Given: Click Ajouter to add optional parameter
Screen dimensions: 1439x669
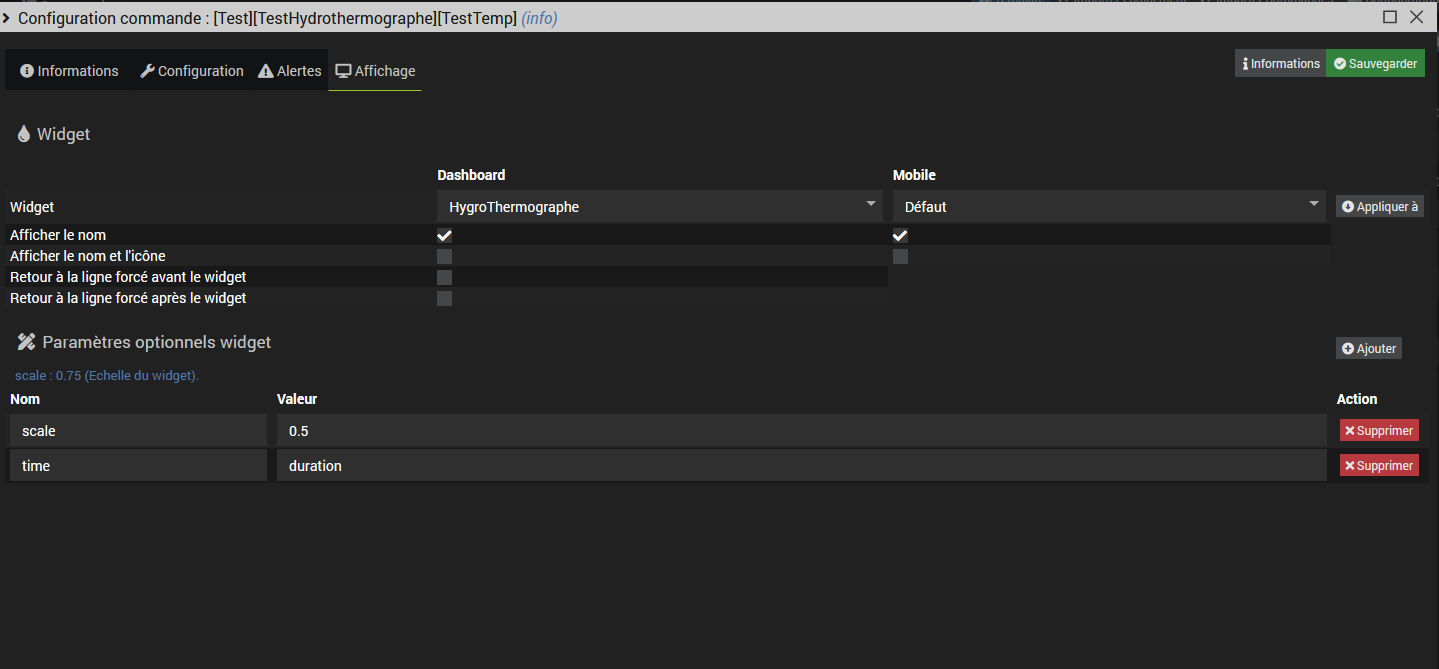Looking at the screenshot, I should [x=1368, y=348].
